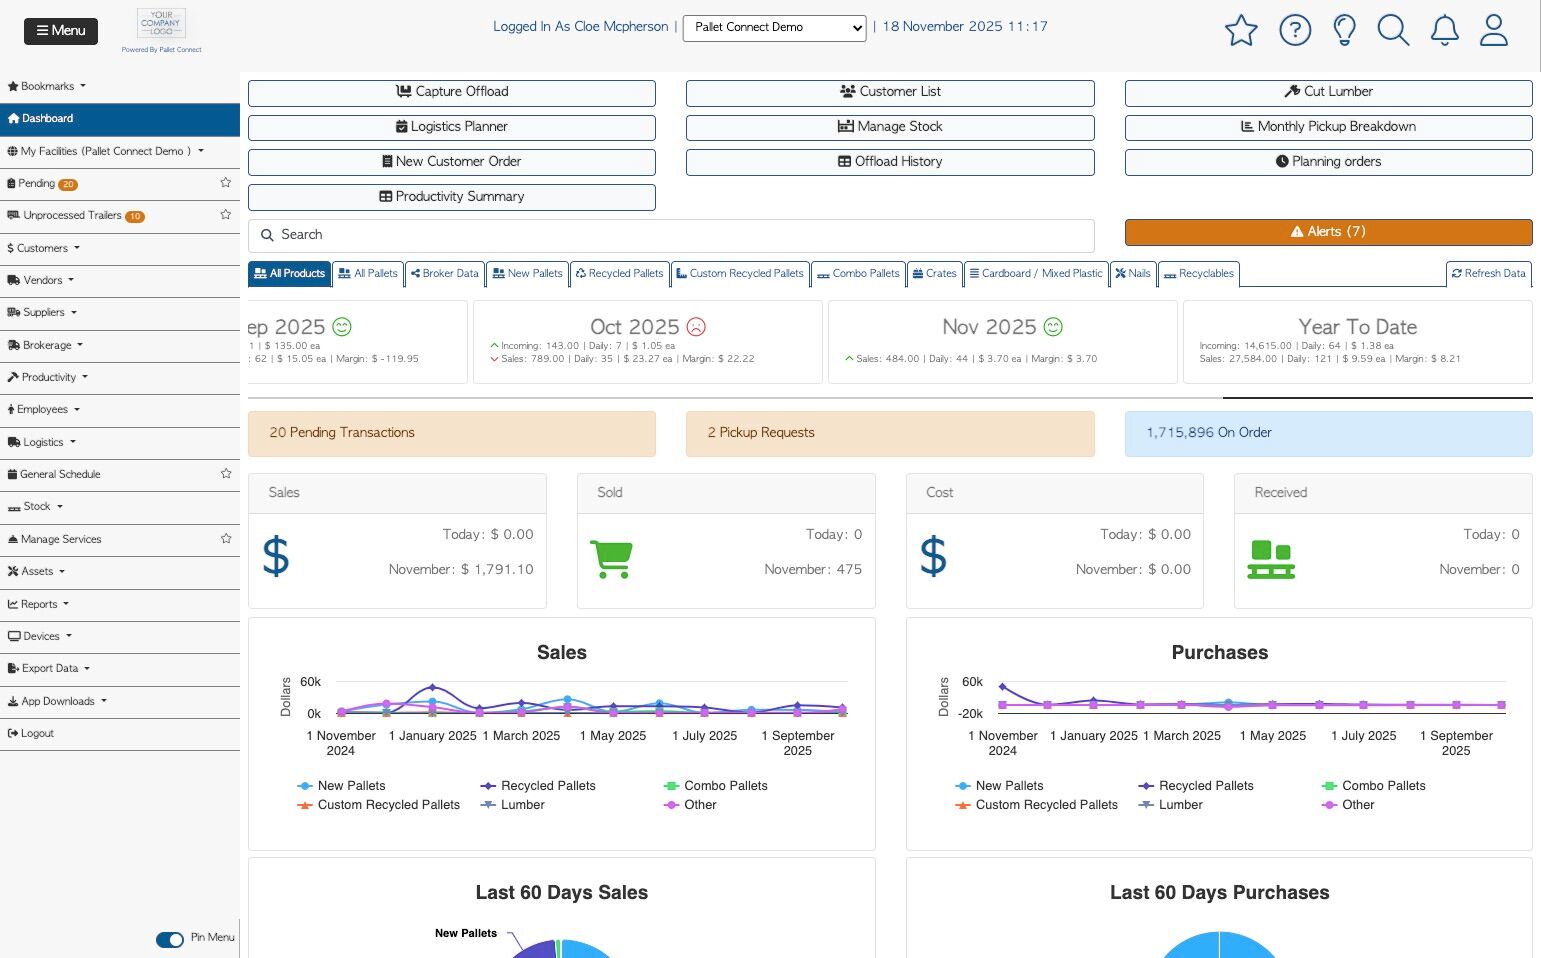Open the Pallet Connect Demo facility dropdown
The width and height of the screenshot is (1541, 958).
[x=774, y=28]
